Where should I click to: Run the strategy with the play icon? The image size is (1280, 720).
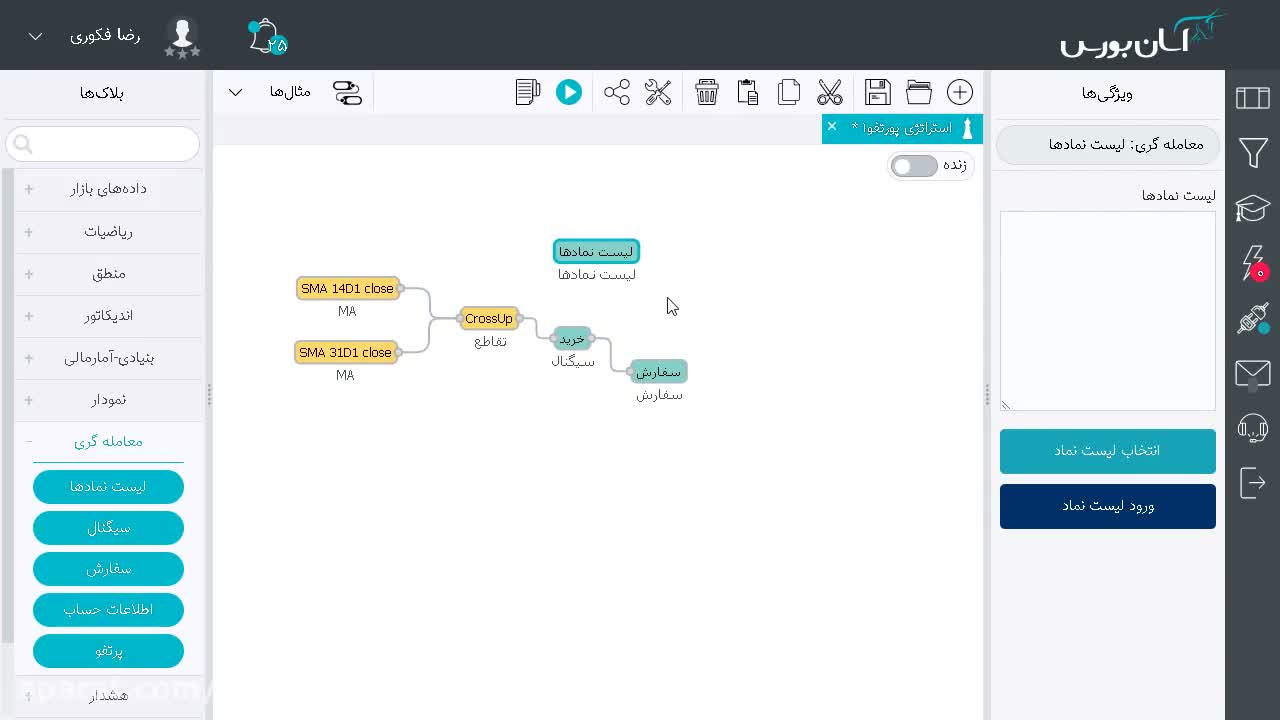[x=569, y=92]
